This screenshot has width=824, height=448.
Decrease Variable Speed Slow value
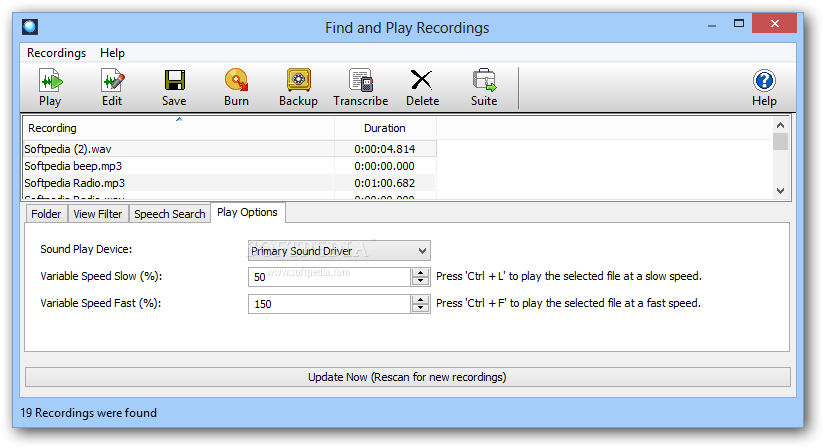[420, 282]
